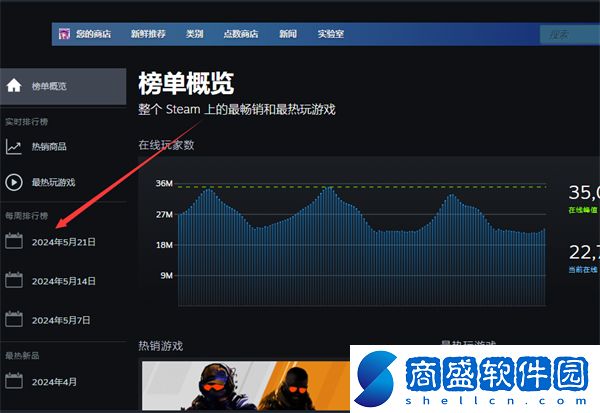Image resolution: width=600 pixels, height=413 pixels.
Task: Click the calendar icon beside 2024年5月21日
Action: (x=14, y=241)
